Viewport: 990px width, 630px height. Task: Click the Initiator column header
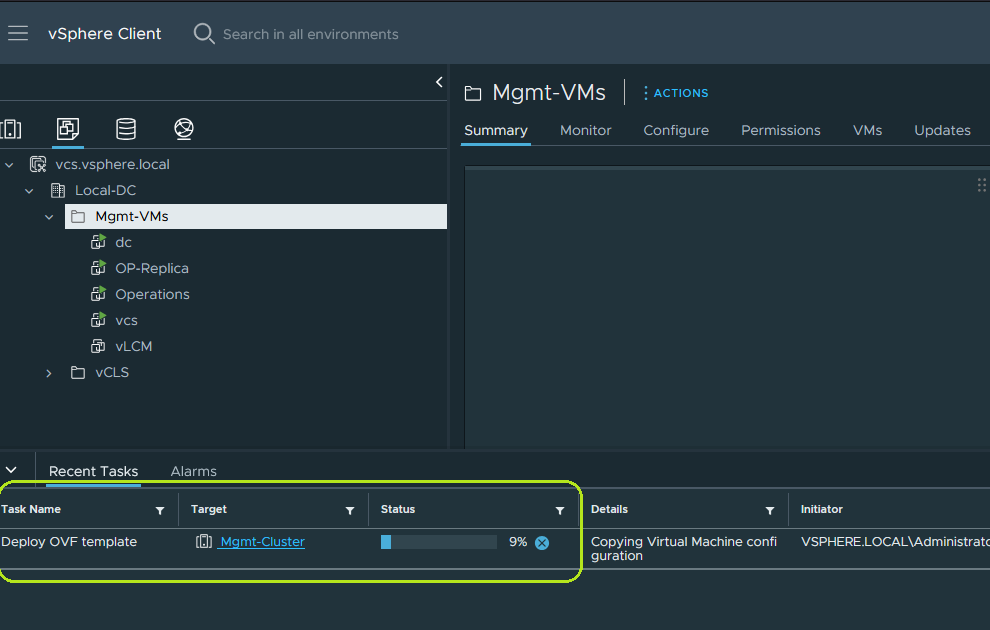(x=821, y=509)
